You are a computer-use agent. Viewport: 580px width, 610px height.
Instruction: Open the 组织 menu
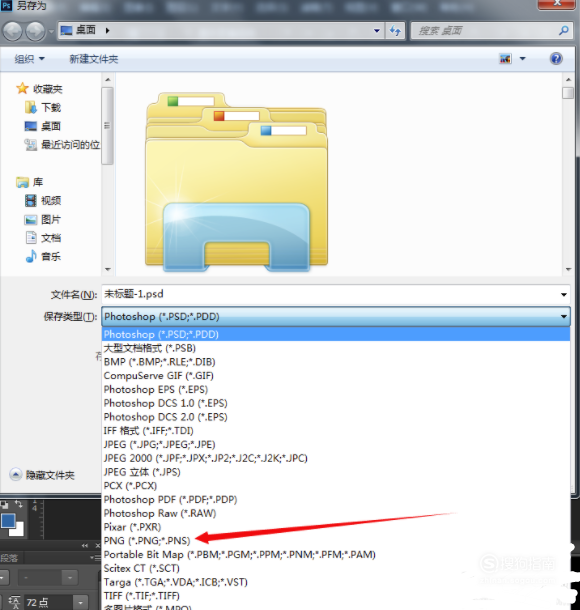pyautogui.click(x=30, y=59)
